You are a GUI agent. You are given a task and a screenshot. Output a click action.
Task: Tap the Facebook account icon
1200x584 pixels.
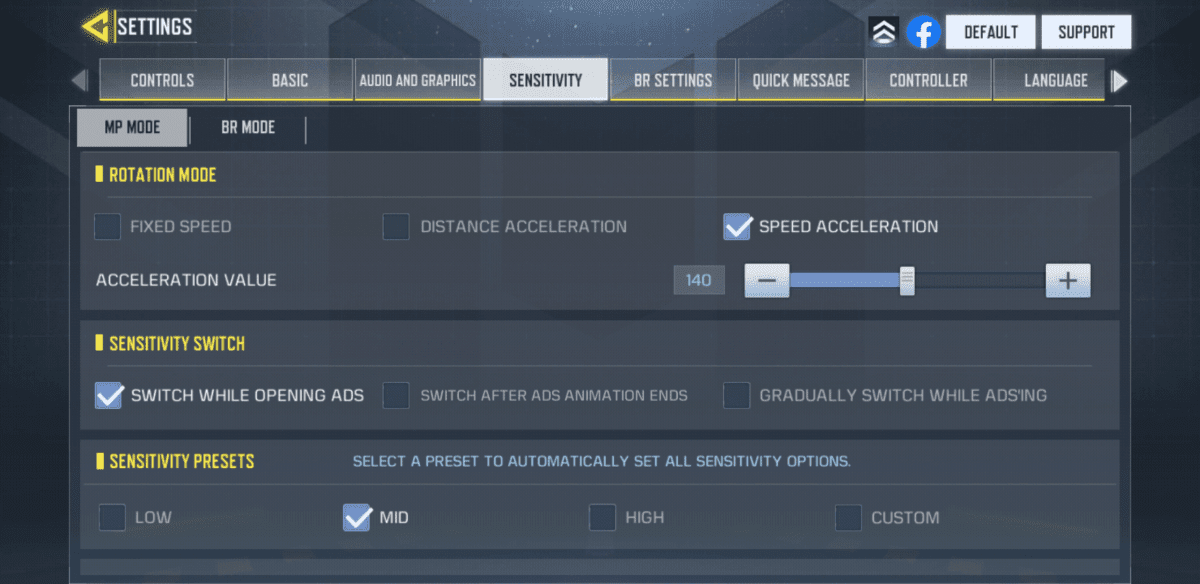924,33
